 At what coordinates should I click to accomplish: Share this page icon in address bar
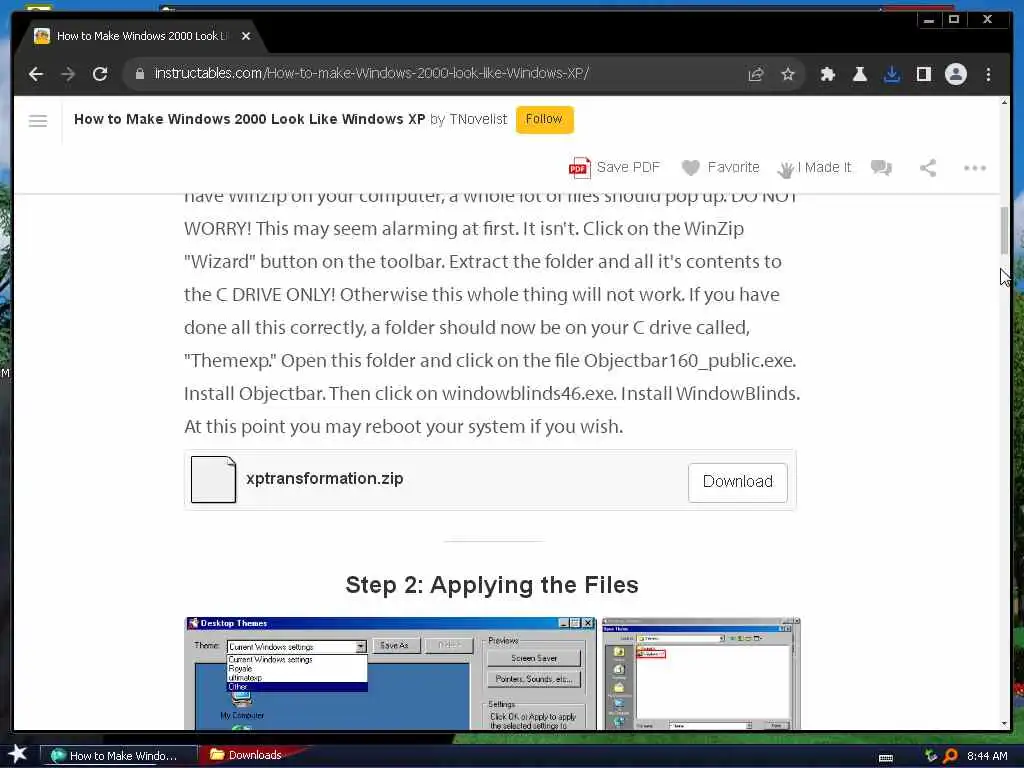756,74
